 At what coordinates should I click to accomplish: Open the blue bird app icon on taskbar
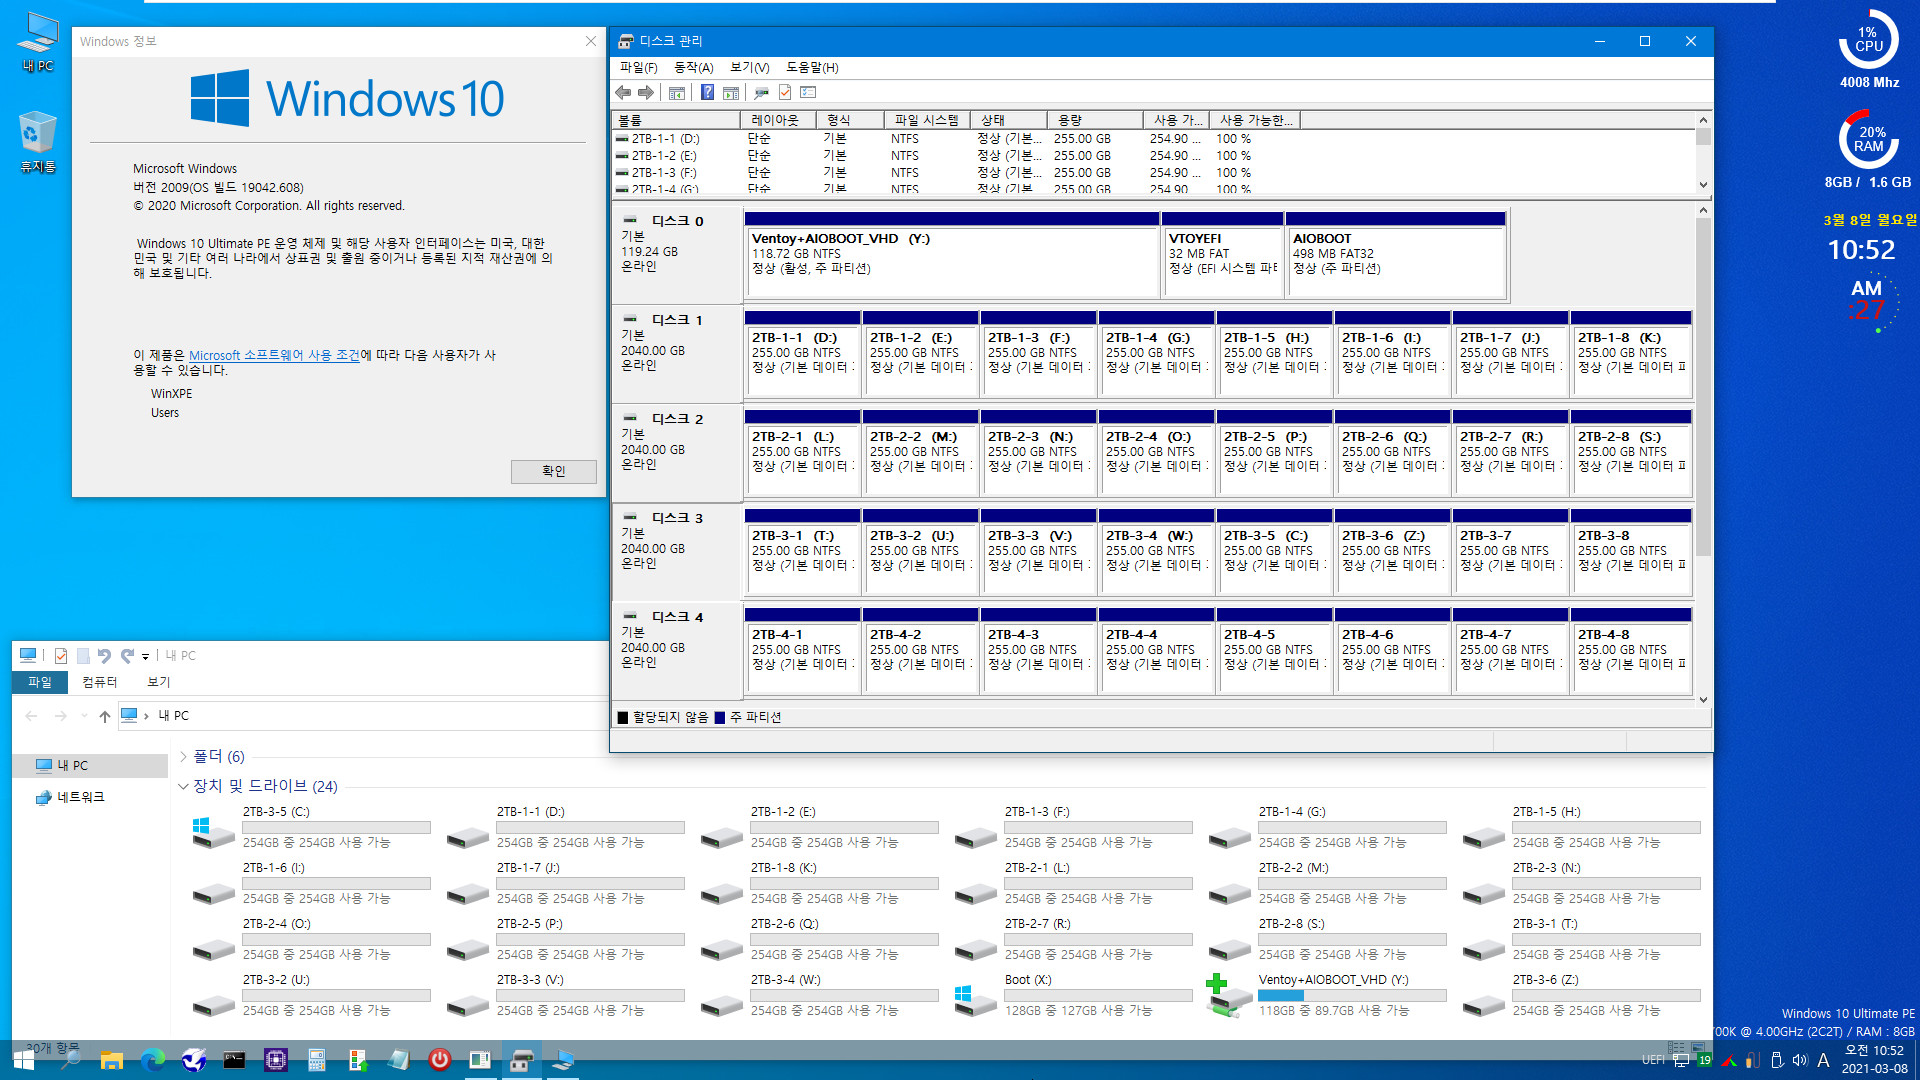[193, 1060]
